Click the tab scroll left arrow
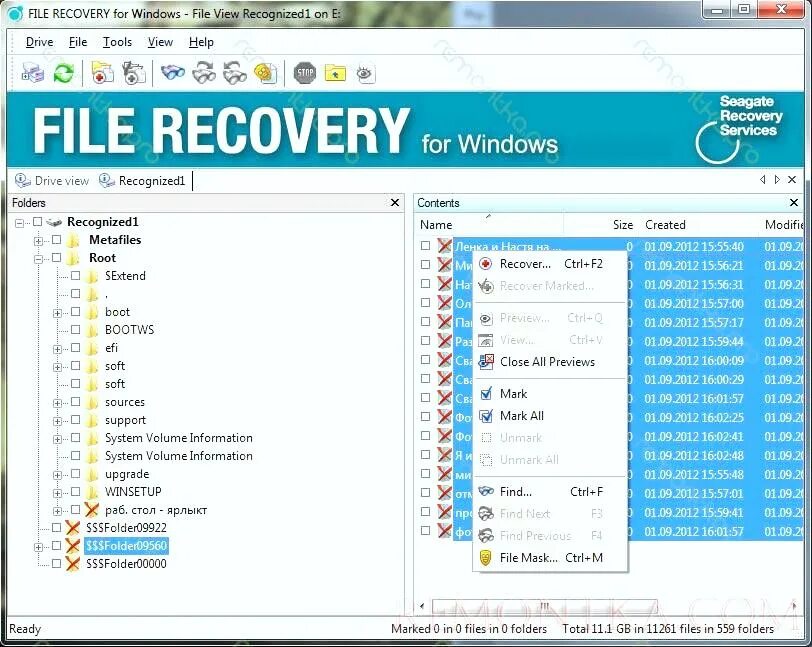 pyautogui.click(x=762, y=180)
